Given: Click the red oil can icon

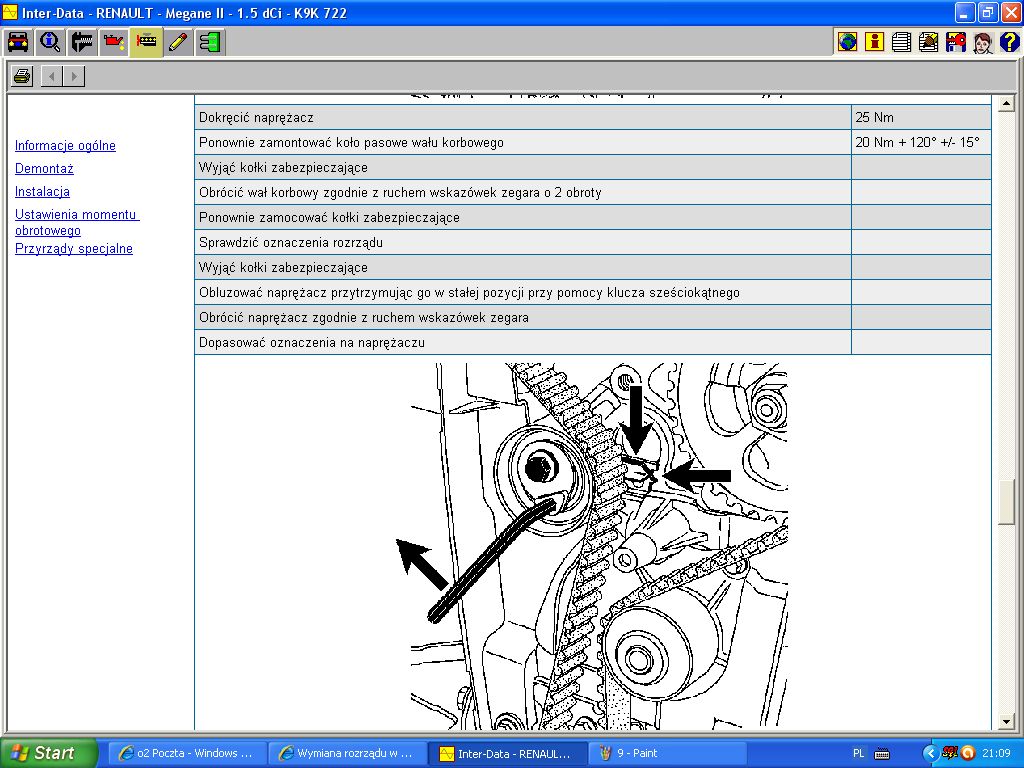Looking at the screenshot, I should [x=114, y=42].
